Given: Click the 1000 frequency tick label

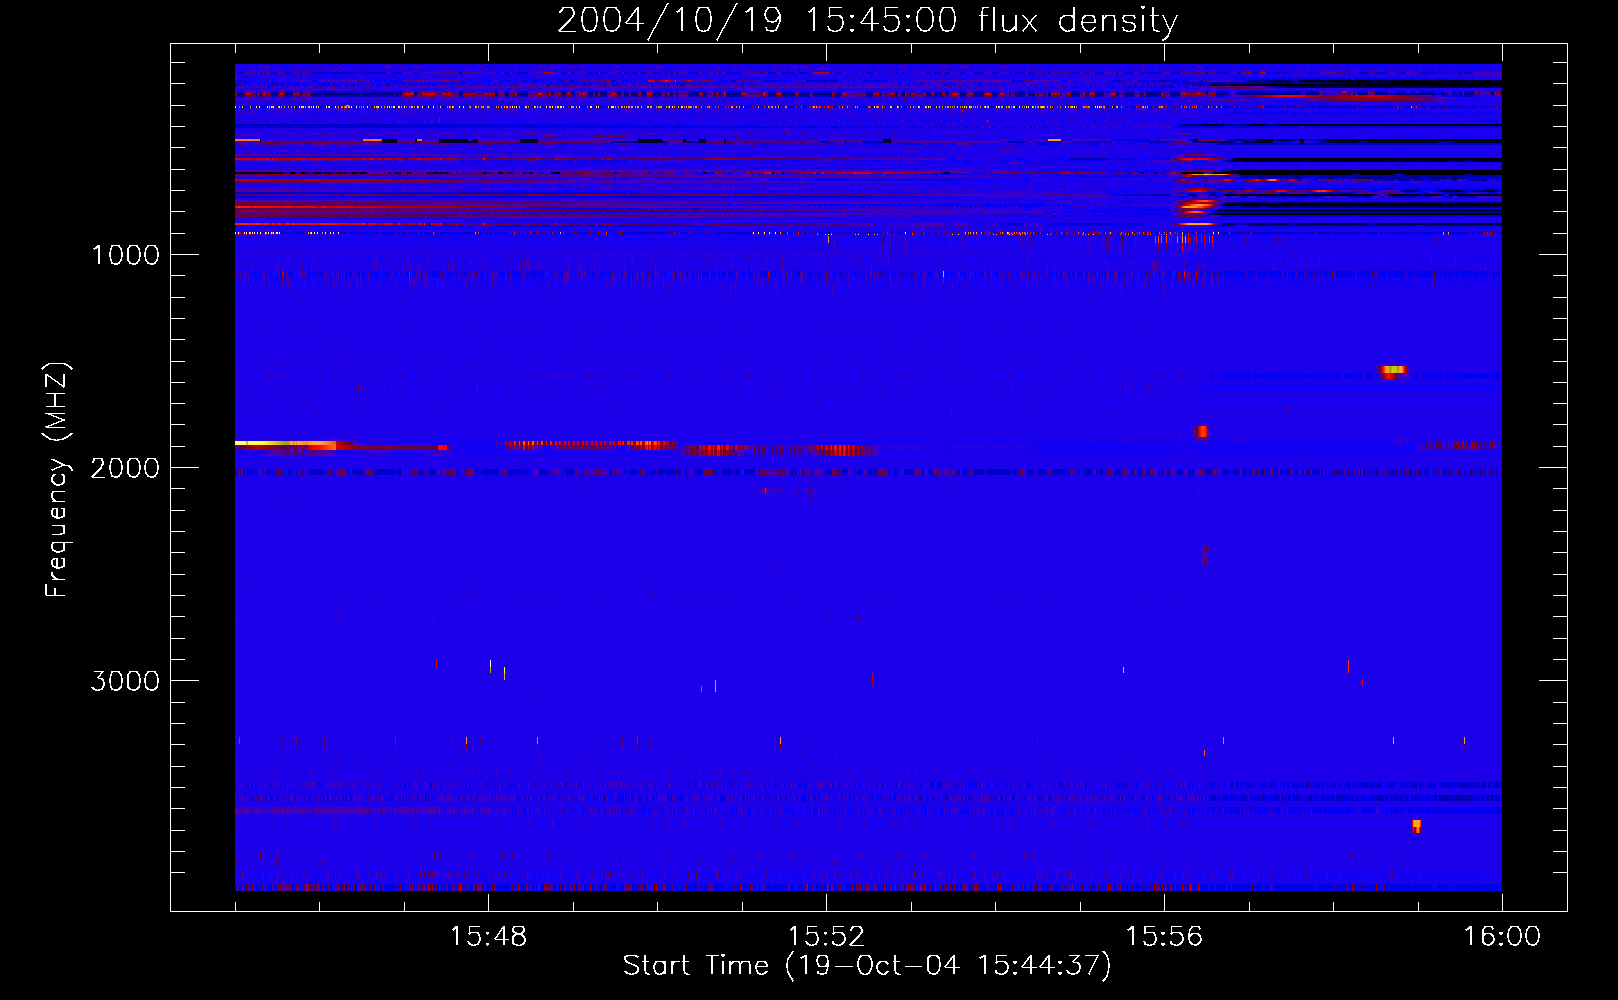Looking at the screenshot, I should pos(125,255).
